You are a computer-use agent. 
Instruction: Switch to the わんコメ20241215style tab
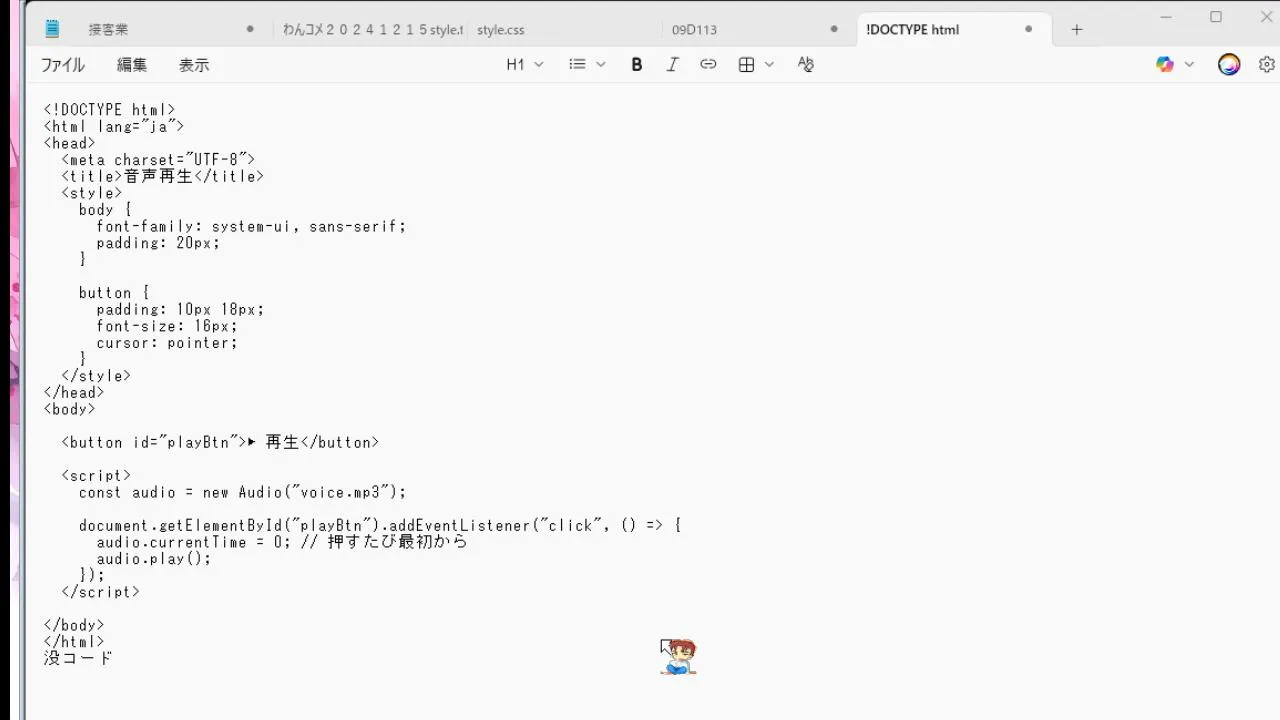pos(372,30)
